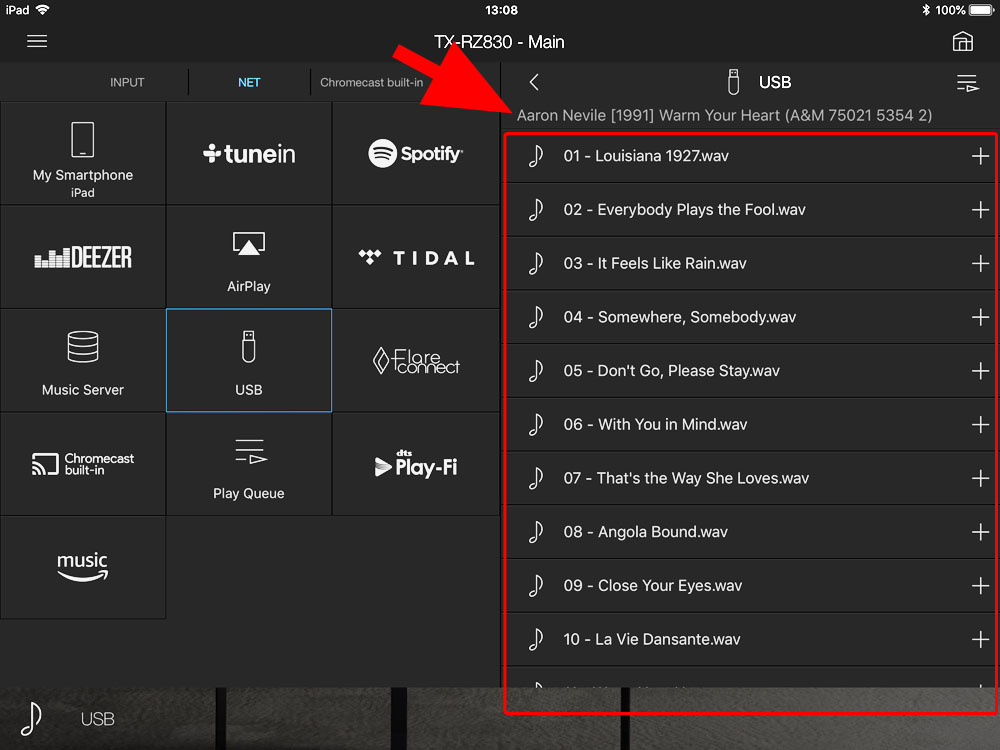Add Angola Bound to the queue
Image resolution: width=1000 pixels, height=750 pixels.
click(979, 532)
